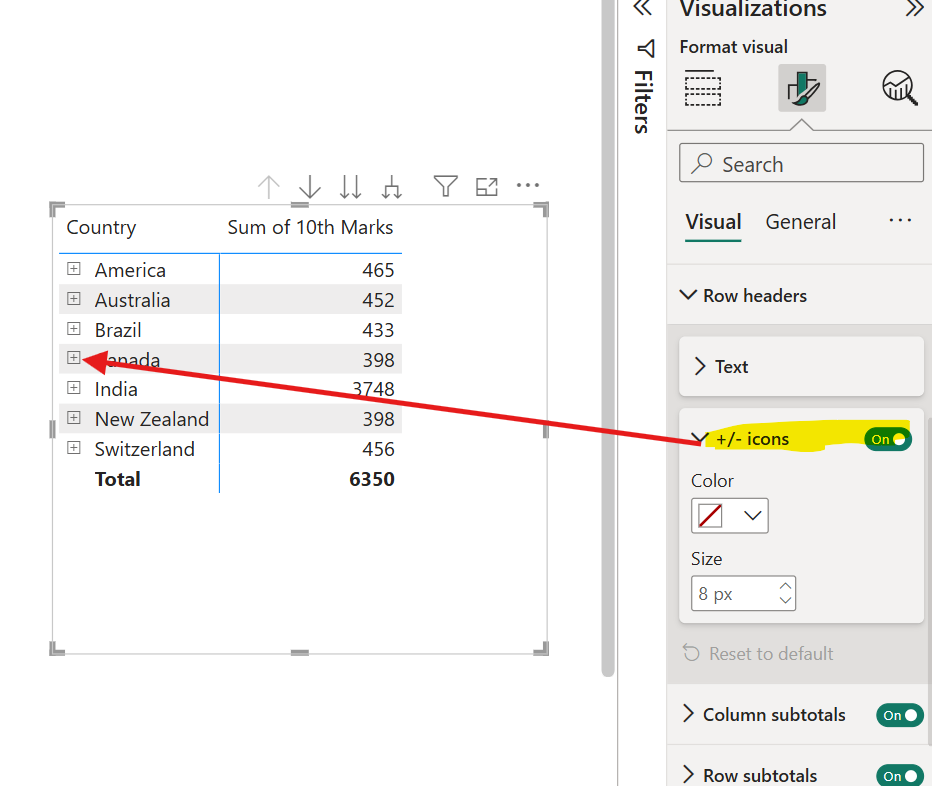Switch to the General tab
Screen dimensions: 932x786
800,222
